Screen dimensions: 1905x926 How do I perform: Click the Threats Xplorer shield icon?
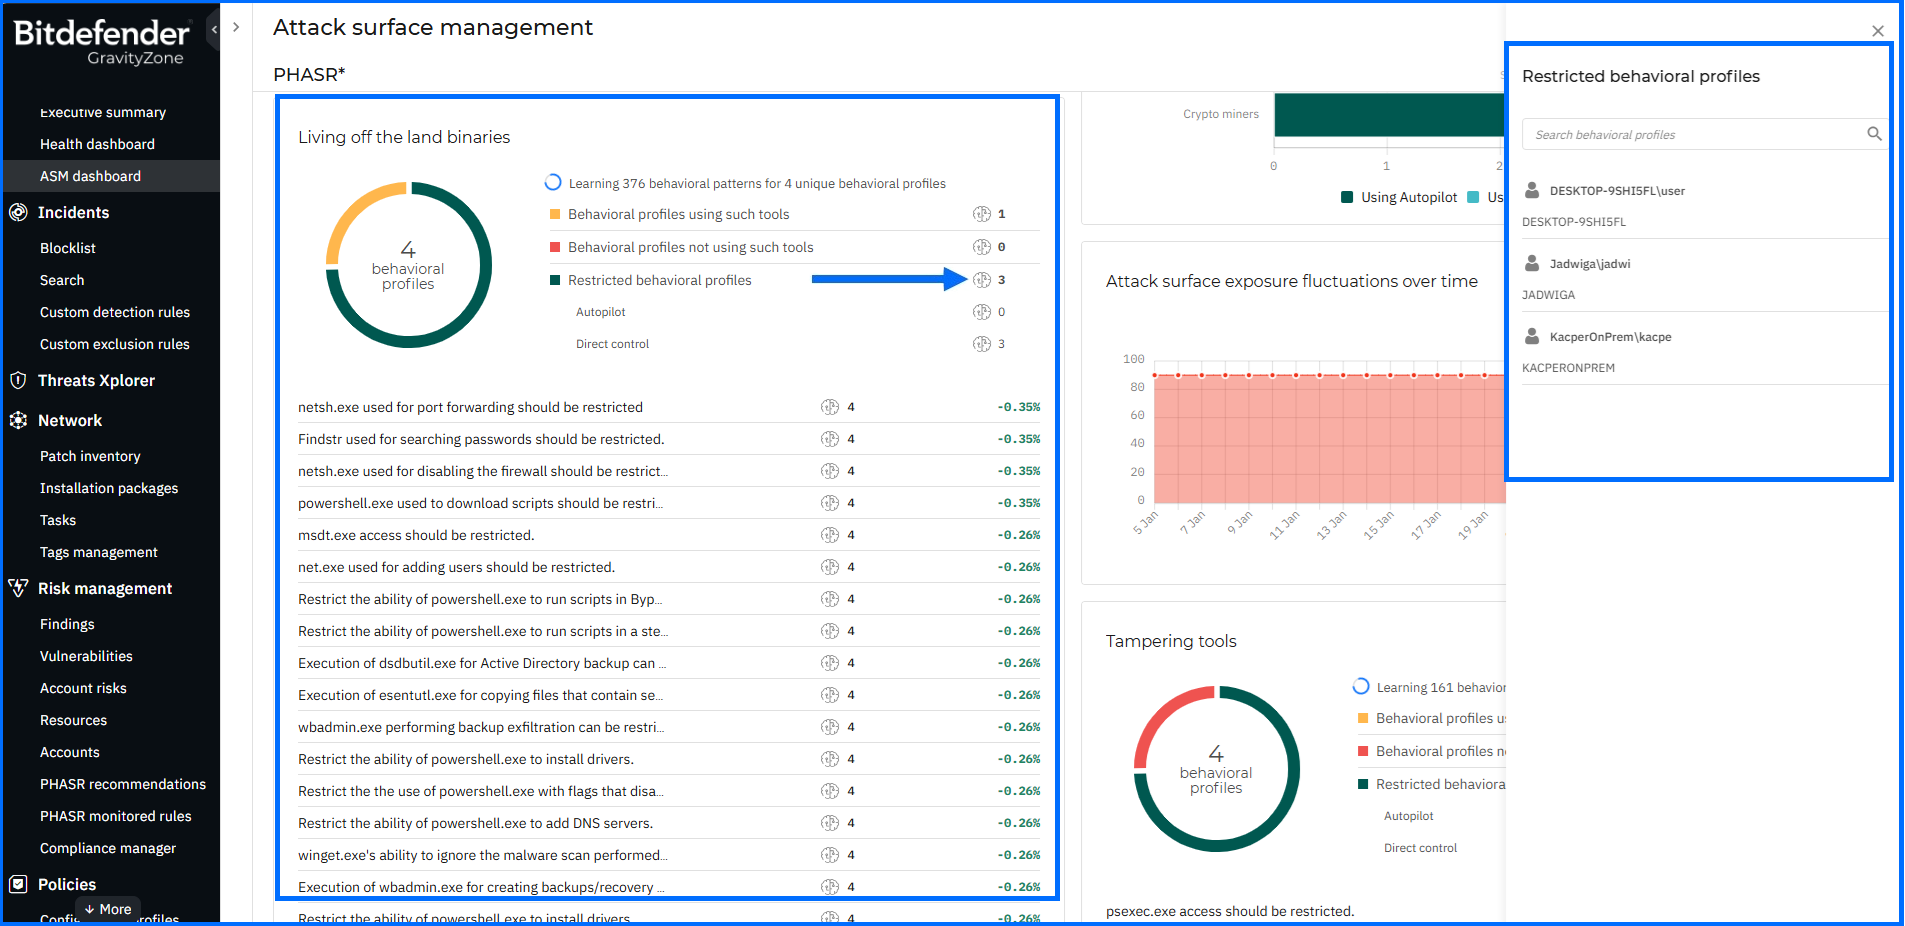click(x=18, y=380)
